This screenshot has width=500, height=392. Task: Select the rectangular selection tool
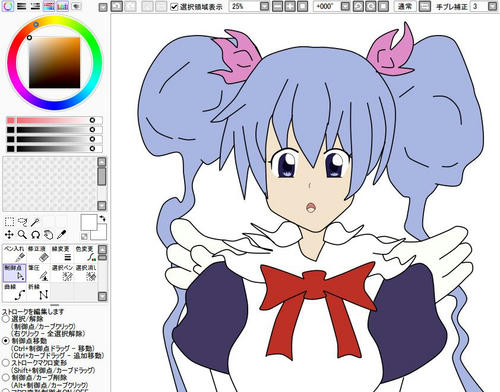tap(9, 222)
